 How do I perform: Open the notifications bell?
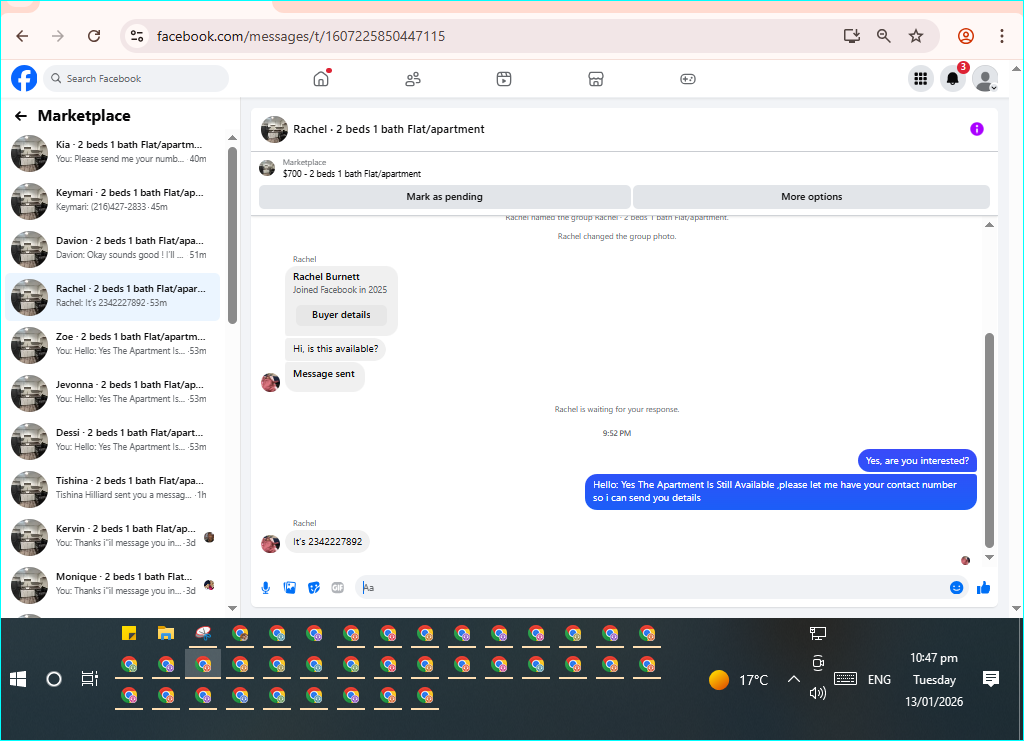click(953, 79)
